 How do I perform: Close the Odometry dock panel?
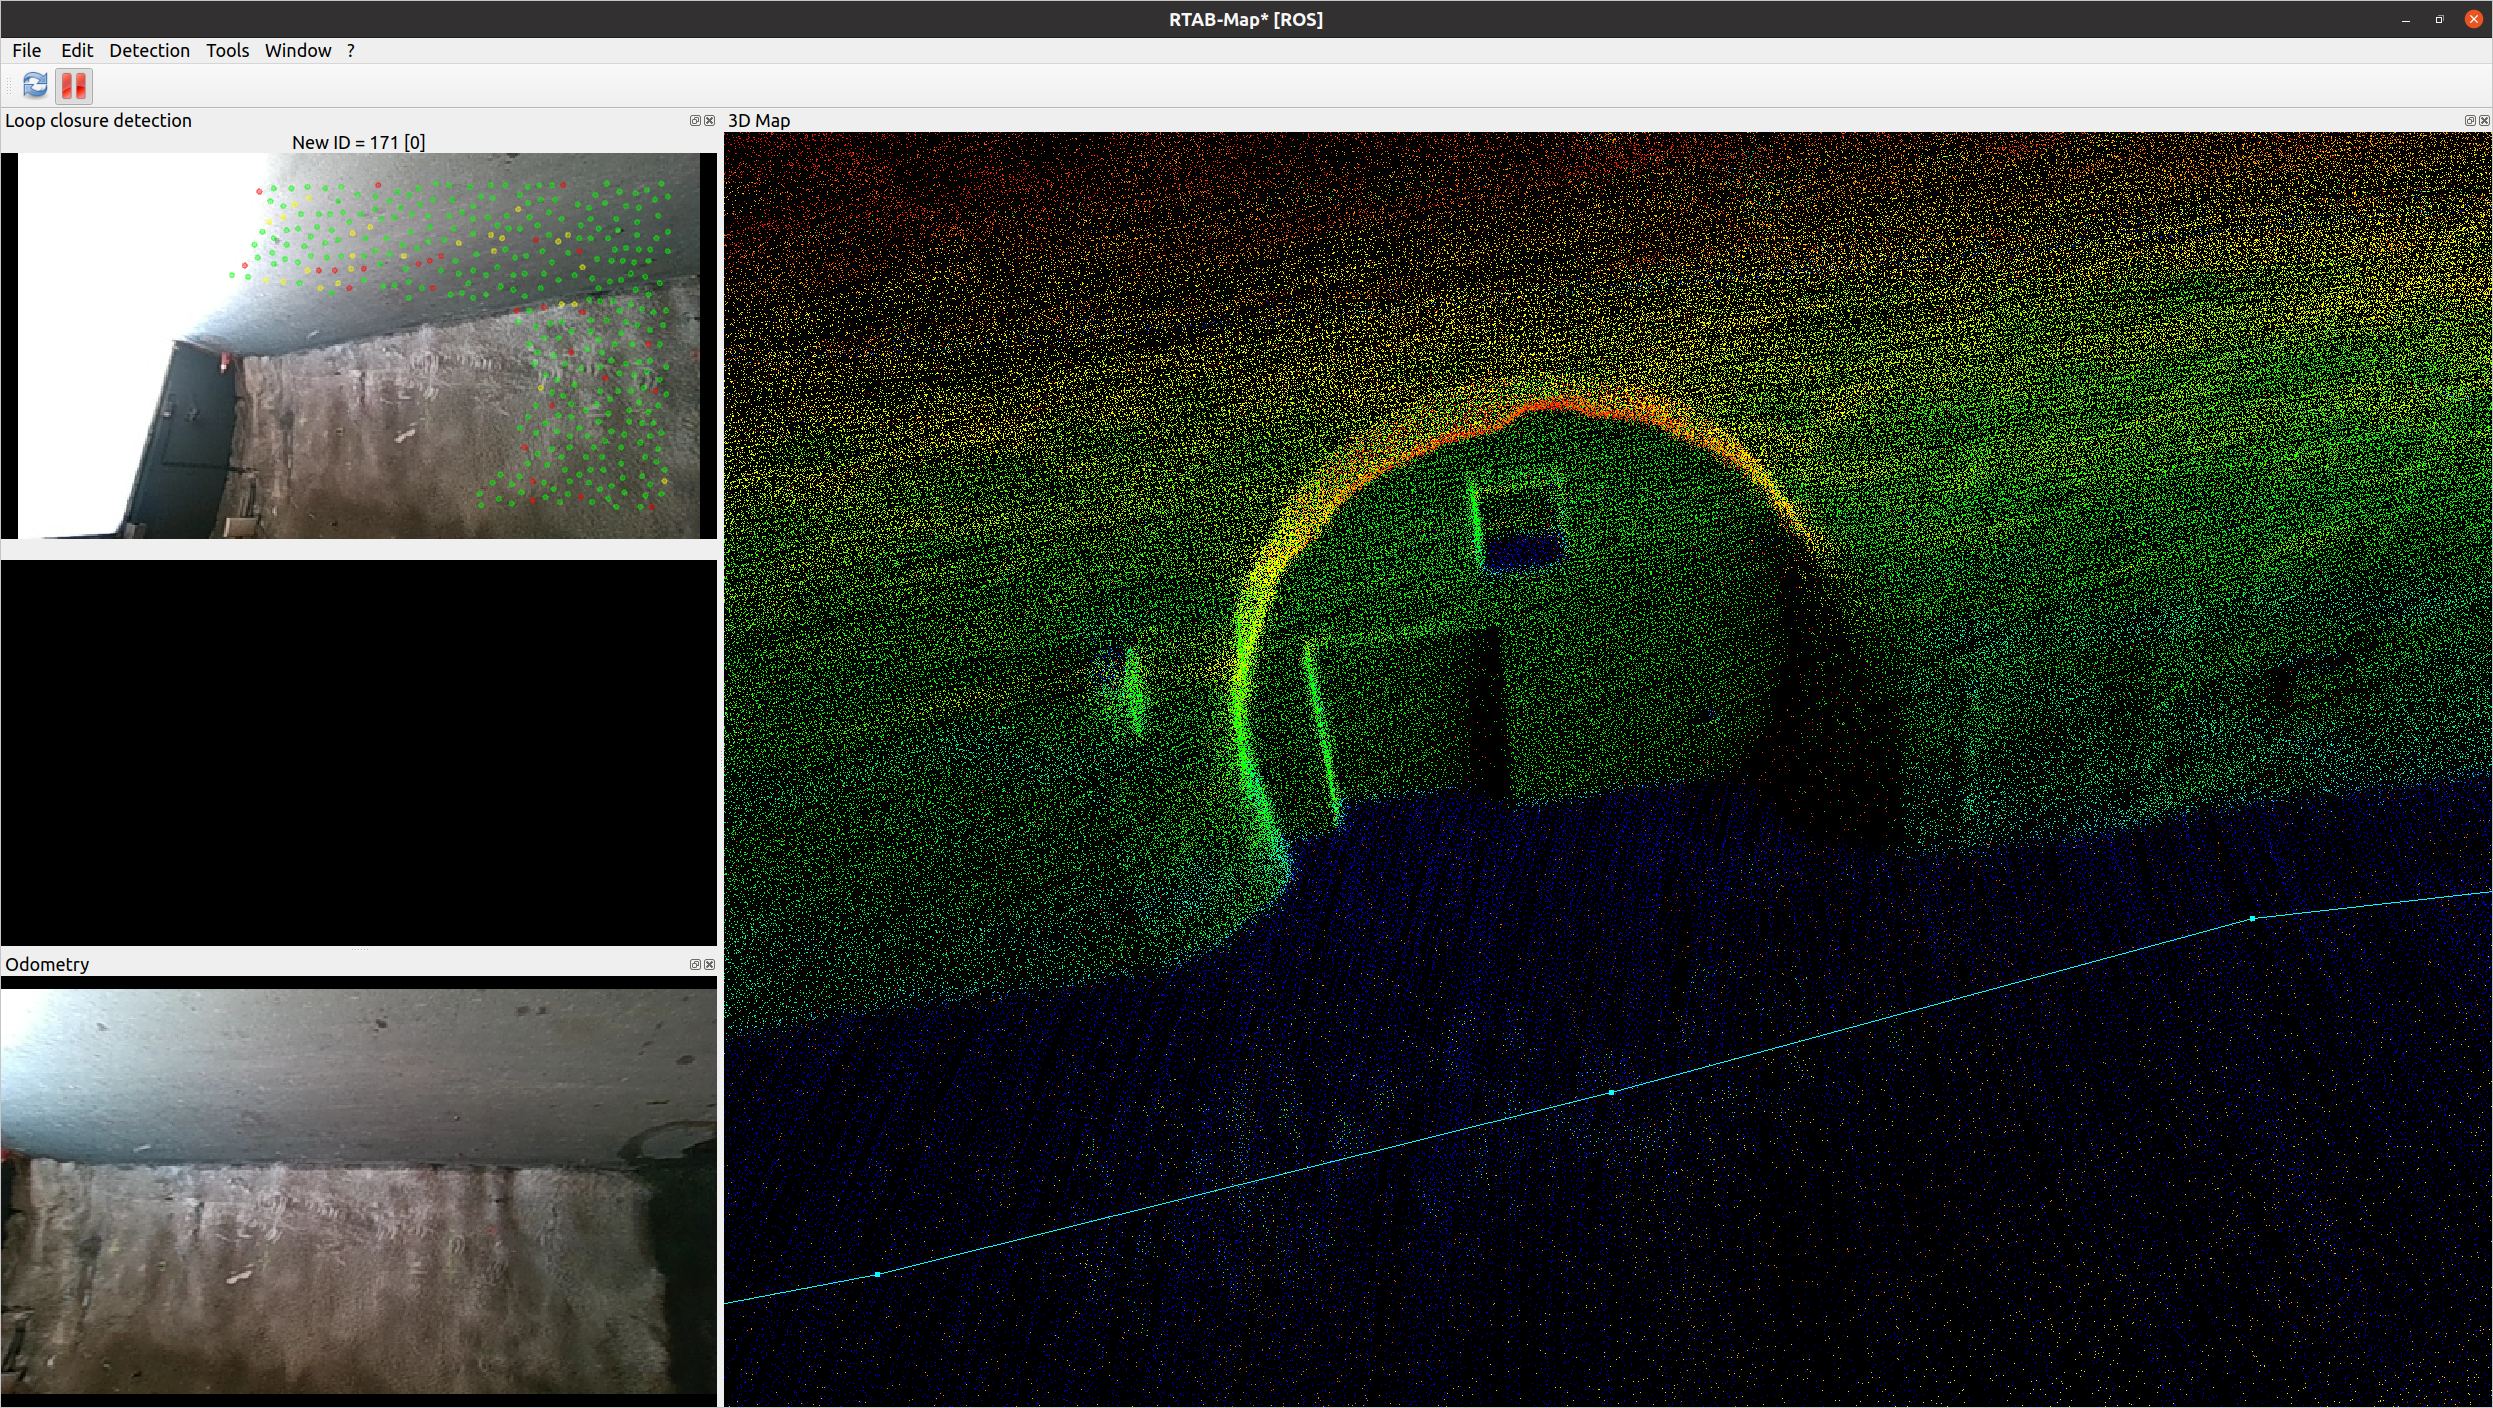pos(710,964)
